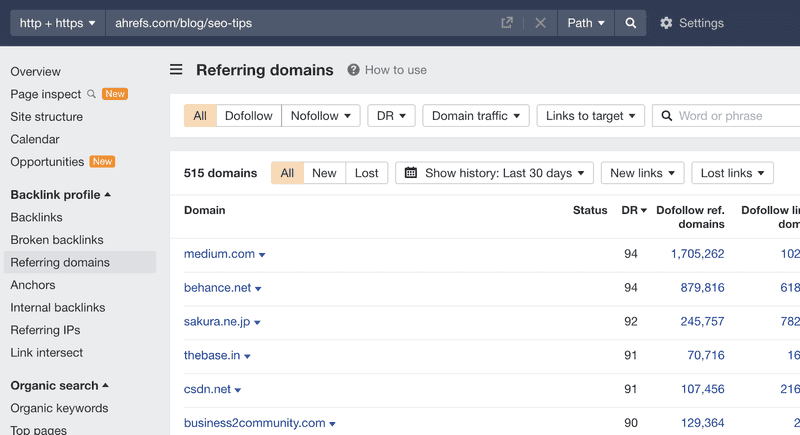Select the Dofollow filter tab
This screenshot has height=435, width=800.
tap(248, 116)
